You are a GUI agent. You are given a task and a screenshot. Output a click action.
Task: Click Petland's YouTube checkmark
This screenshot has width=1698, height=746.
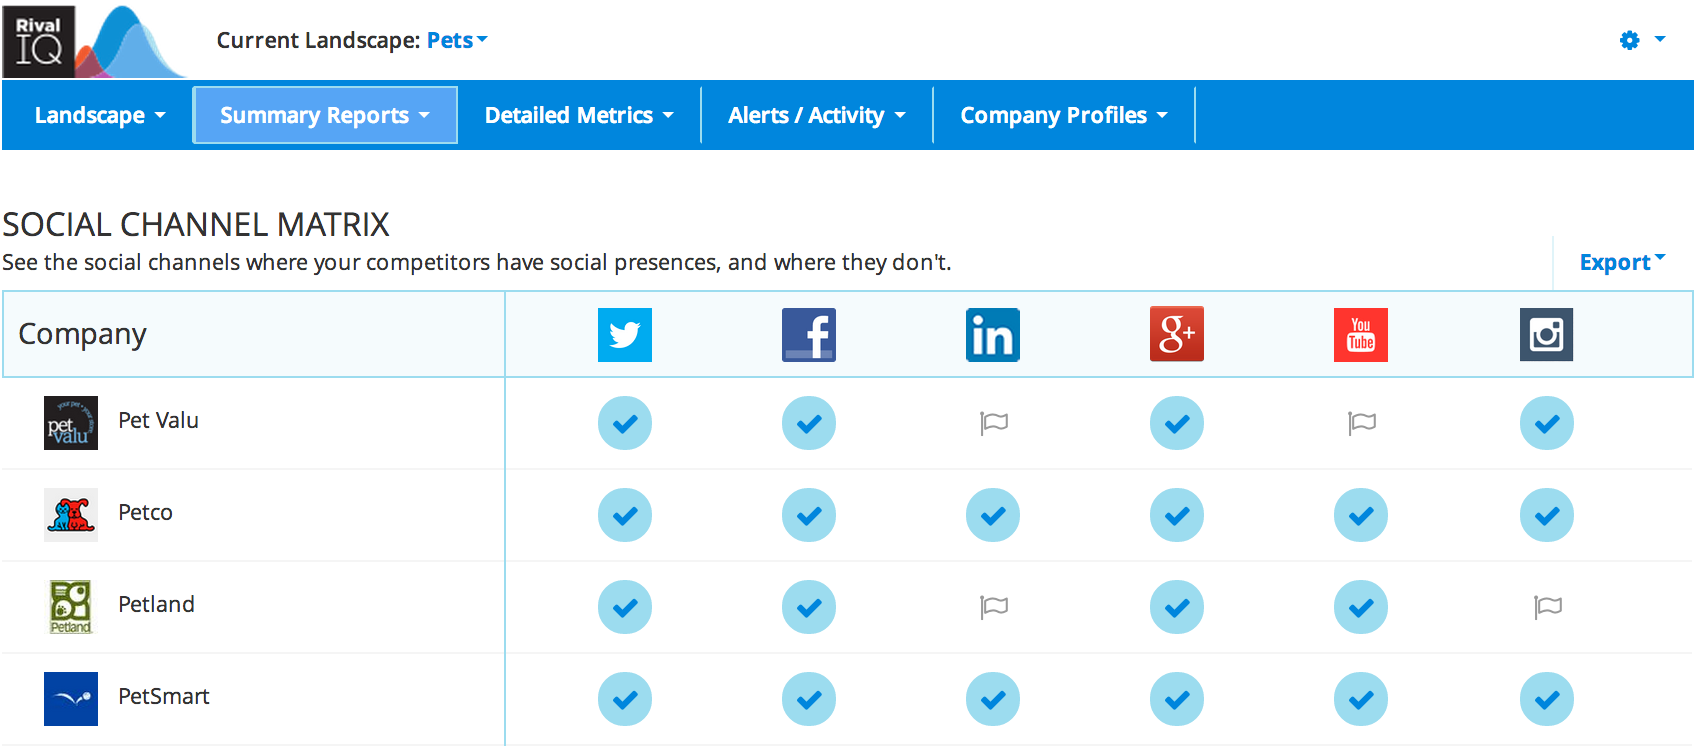pos(1361,607)
